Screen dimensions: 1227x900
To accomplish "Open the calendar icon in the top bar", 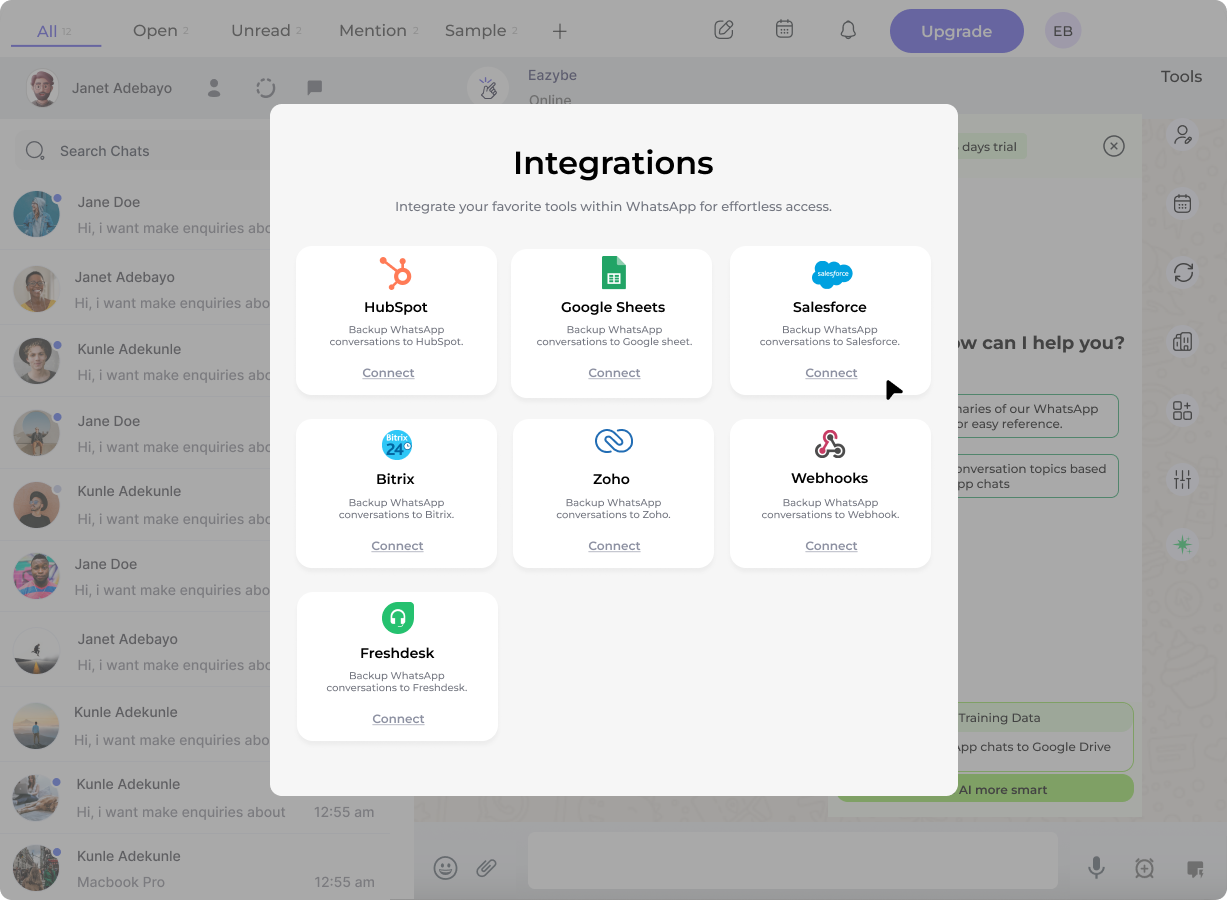I will coord(784,30).
